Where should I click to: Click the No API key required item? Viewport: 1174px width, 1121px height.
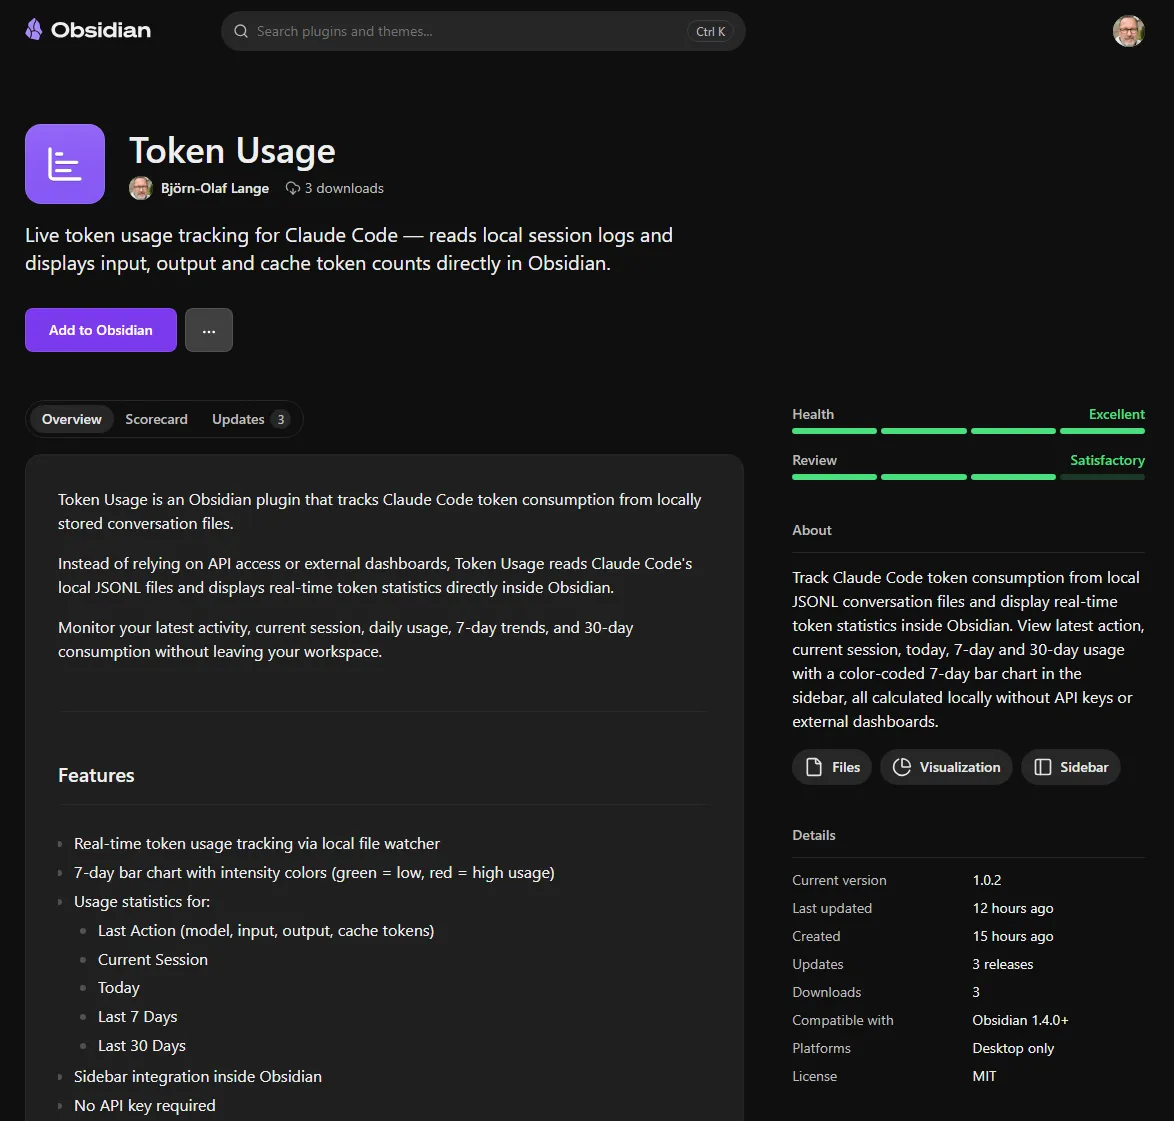(x=145, y=1106)
